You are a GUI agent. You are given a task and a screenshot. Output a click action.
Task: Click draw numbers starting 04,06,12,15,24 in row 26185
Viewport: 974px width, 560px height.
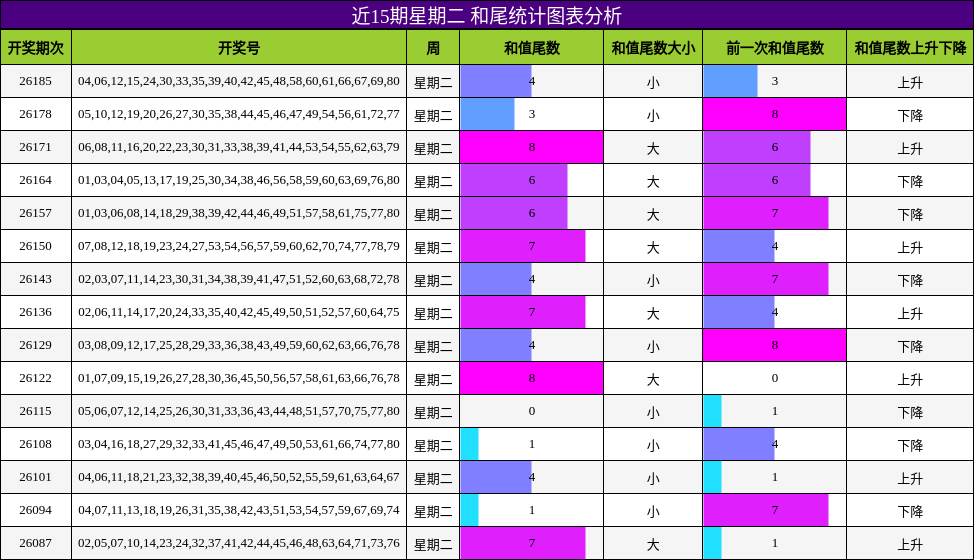tap(239, 81)
